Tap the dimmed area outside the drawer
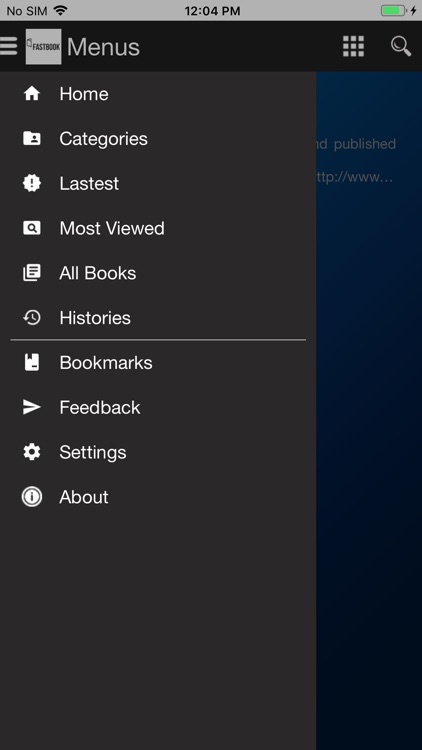The width and height of the screenshot is (422, 750). point(369,430)
